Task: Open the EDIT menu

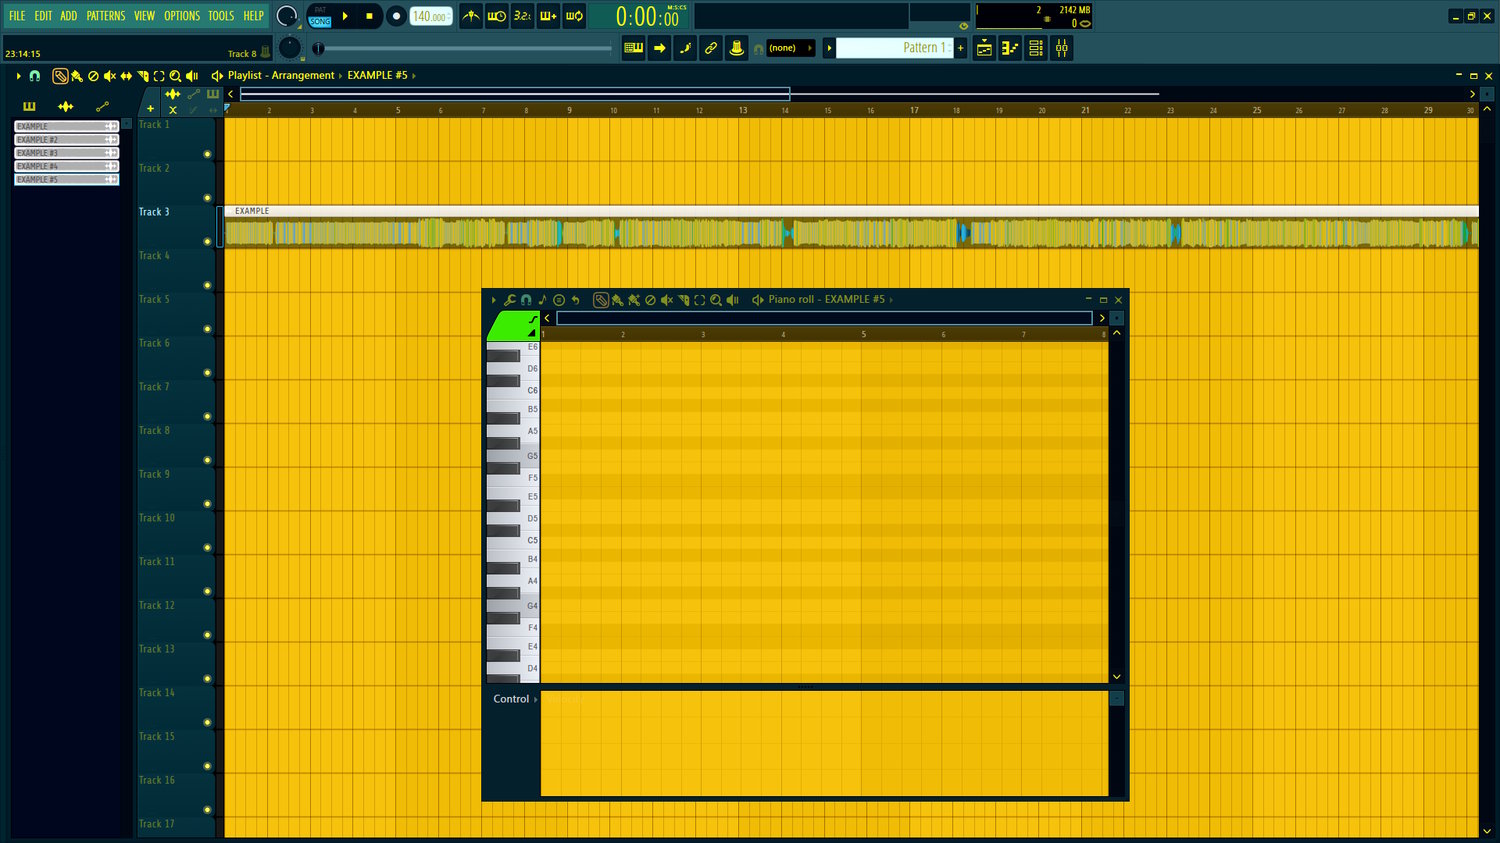Action: click(43, 16)
